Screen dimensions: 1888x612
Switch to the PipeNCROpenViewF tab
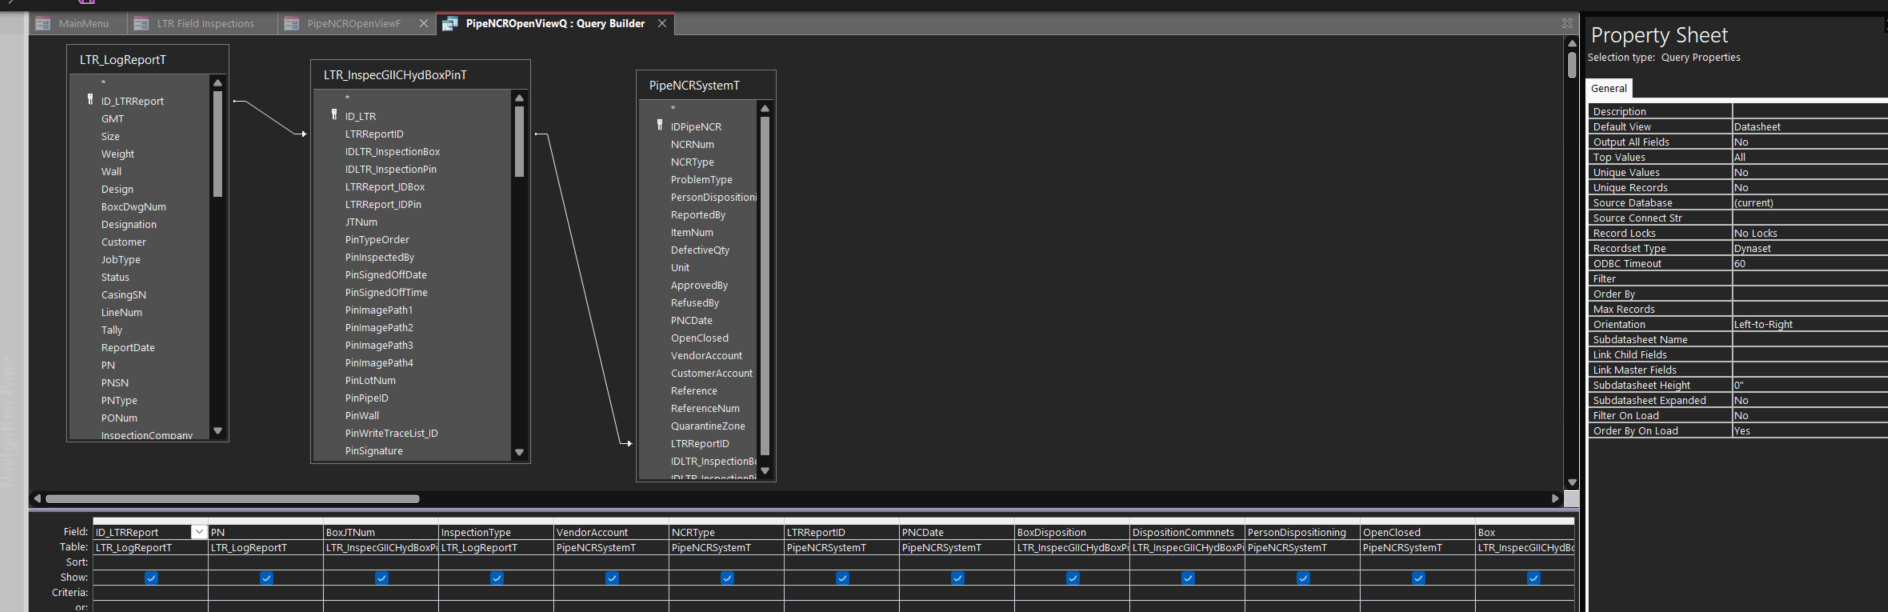coord(353,24)
